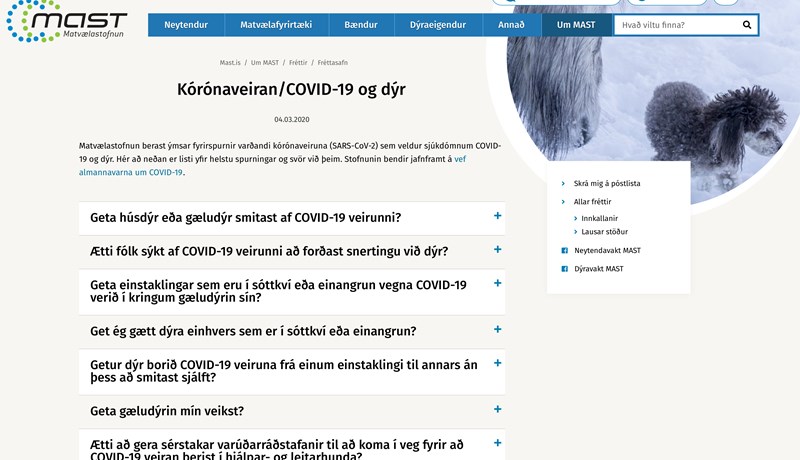Viewport: 800px width, 460px height.
Task: Expand plus for 'Ætti fólk sýkt af COVID-19'
Action: click(497, 249)
